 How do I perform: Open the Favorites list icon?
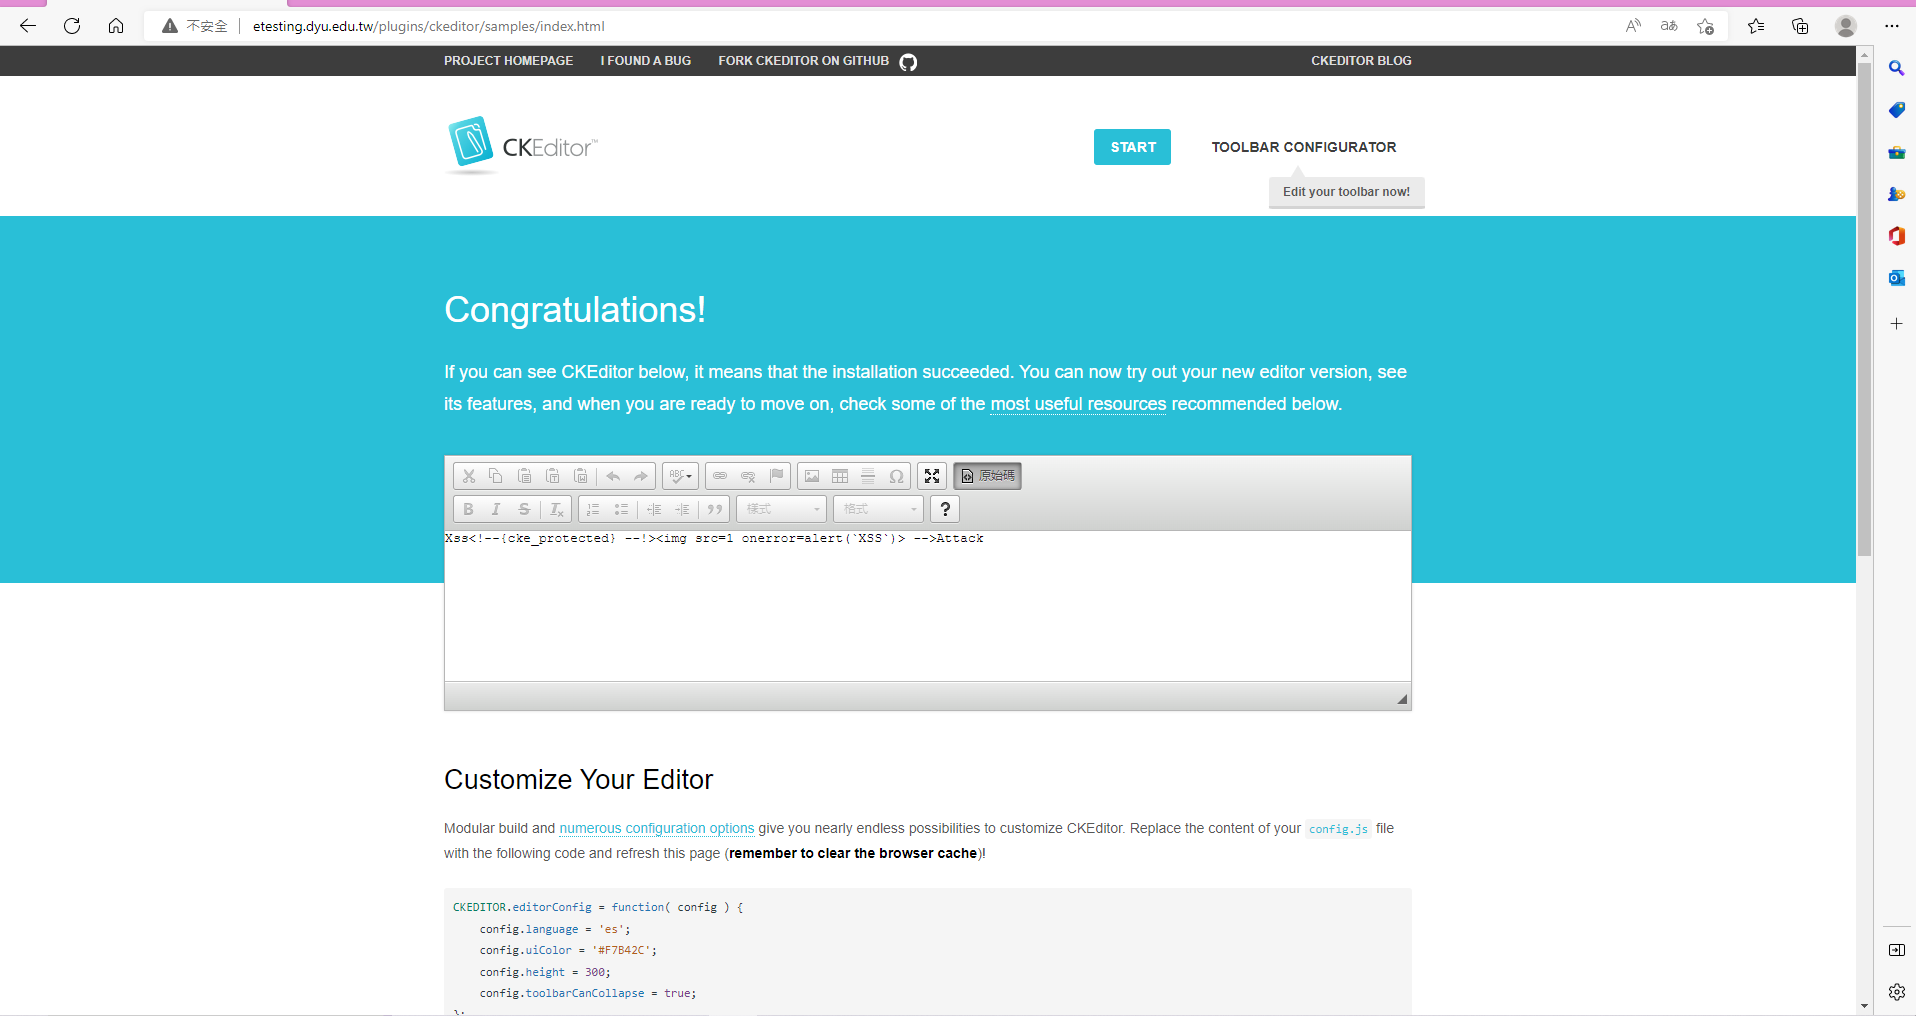1756,26
